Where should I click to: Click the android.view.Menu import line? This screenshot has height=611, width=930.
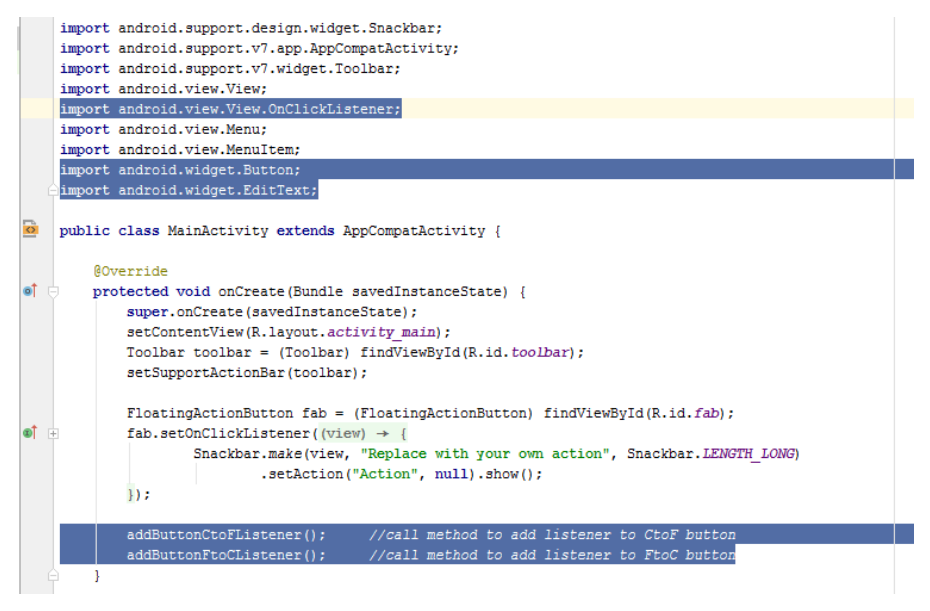(x=164, y=129)
